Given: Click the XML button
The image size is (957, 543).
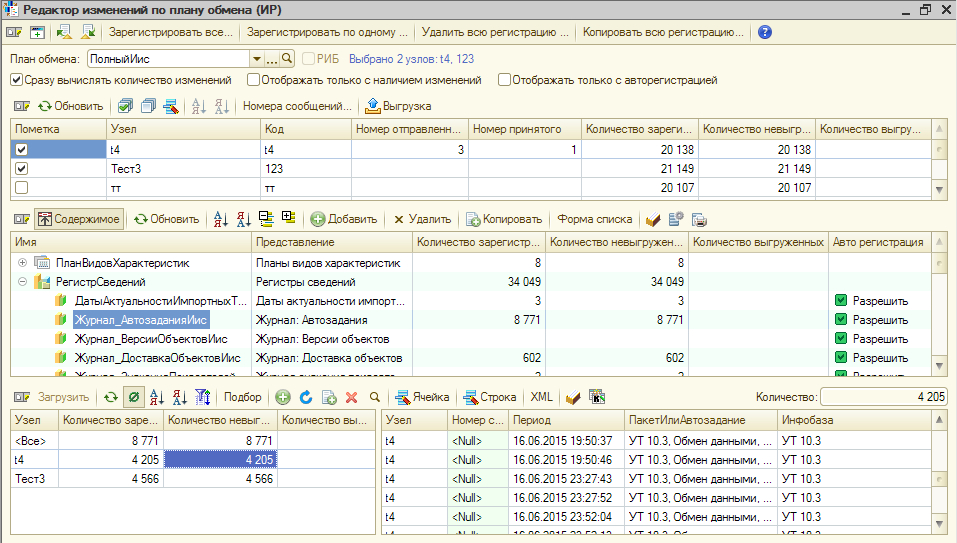Looking at the screenshot, I should coord(541,397).
